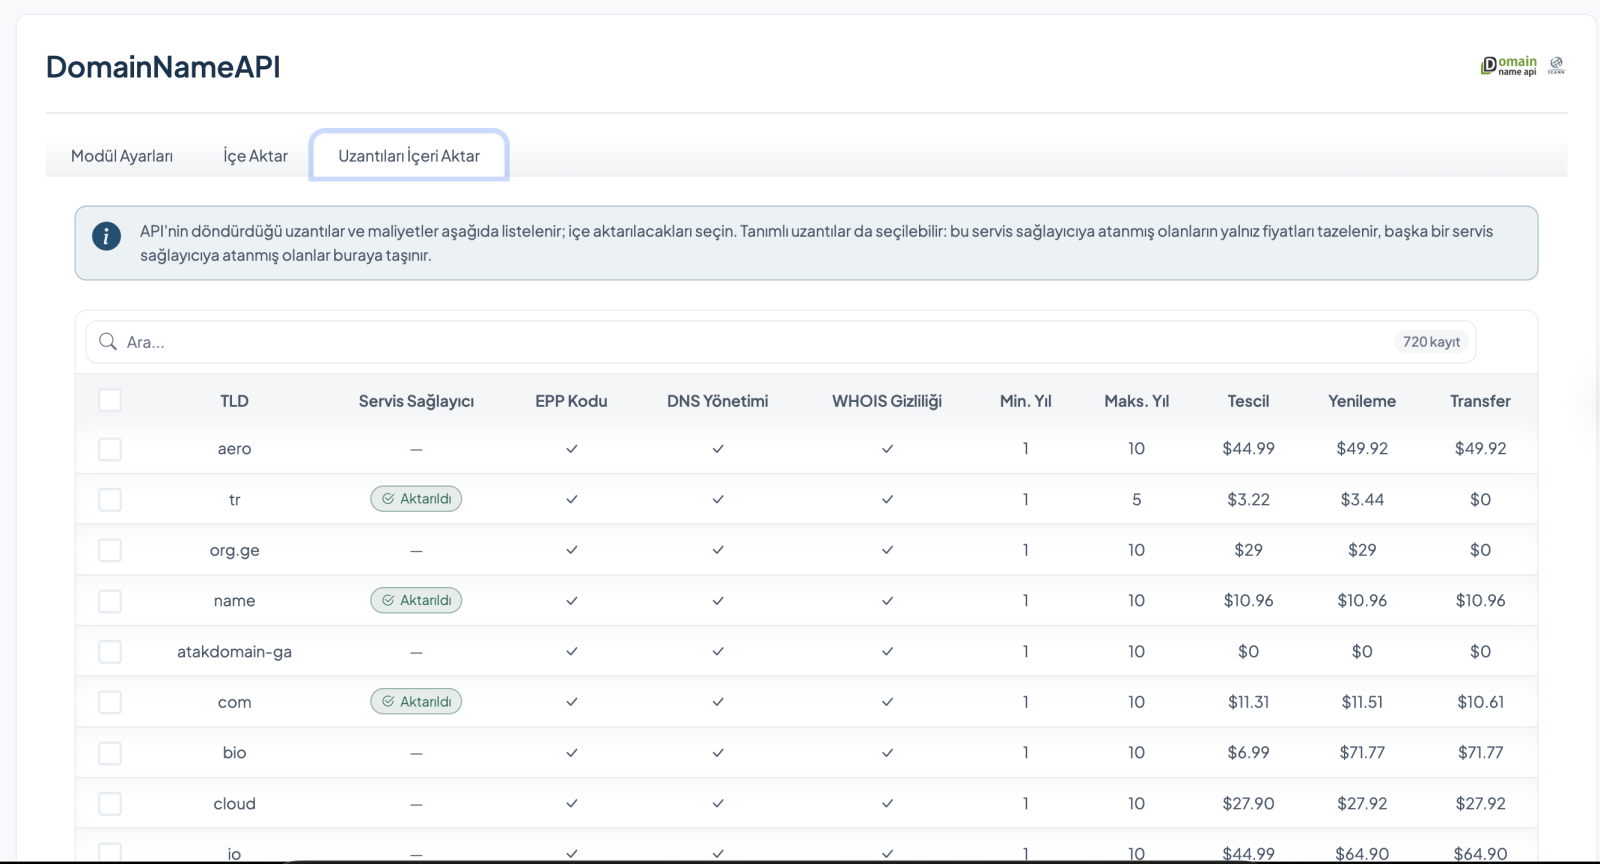Click the DNS Yönetimi checkmark for tr
The image size is (1600, 864).
click(x=718, y=499)
